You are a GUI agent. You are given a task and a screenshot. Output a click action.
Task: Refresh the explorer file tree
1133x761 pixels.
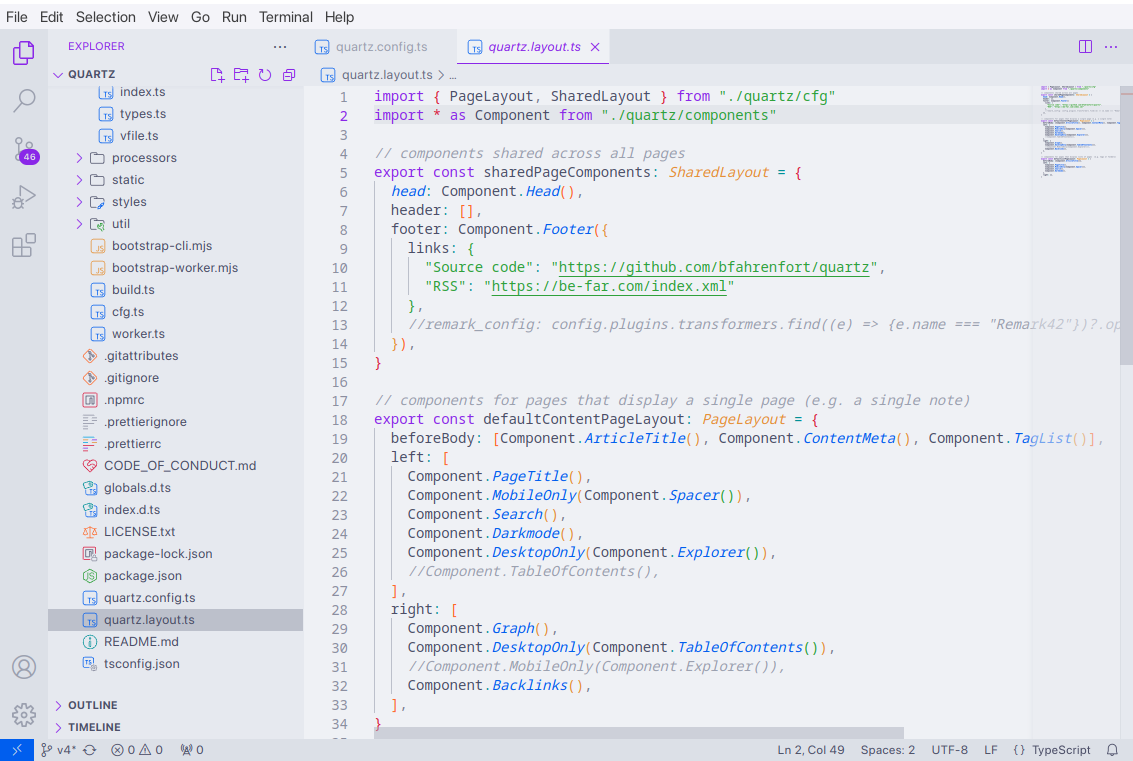[x=265, y=75]
